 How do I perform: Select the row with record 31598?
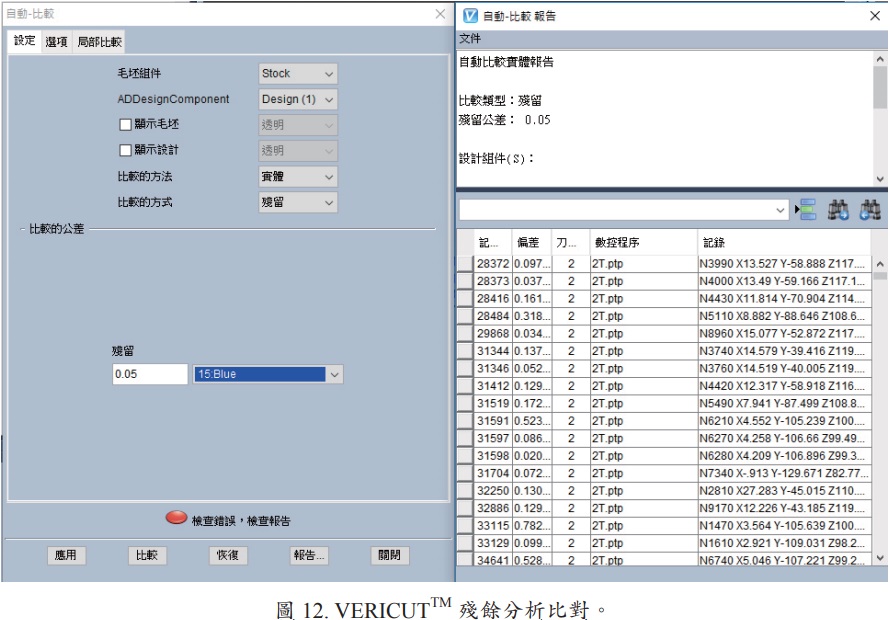(664, 456)
